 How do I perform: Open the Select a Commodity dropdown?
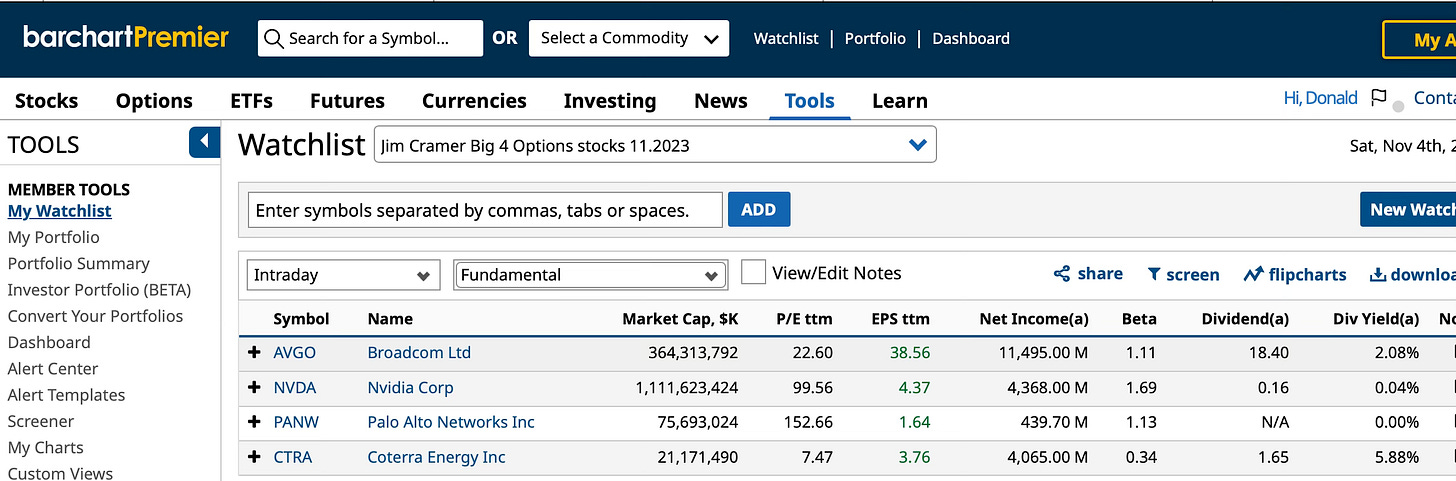pos(629,38)
